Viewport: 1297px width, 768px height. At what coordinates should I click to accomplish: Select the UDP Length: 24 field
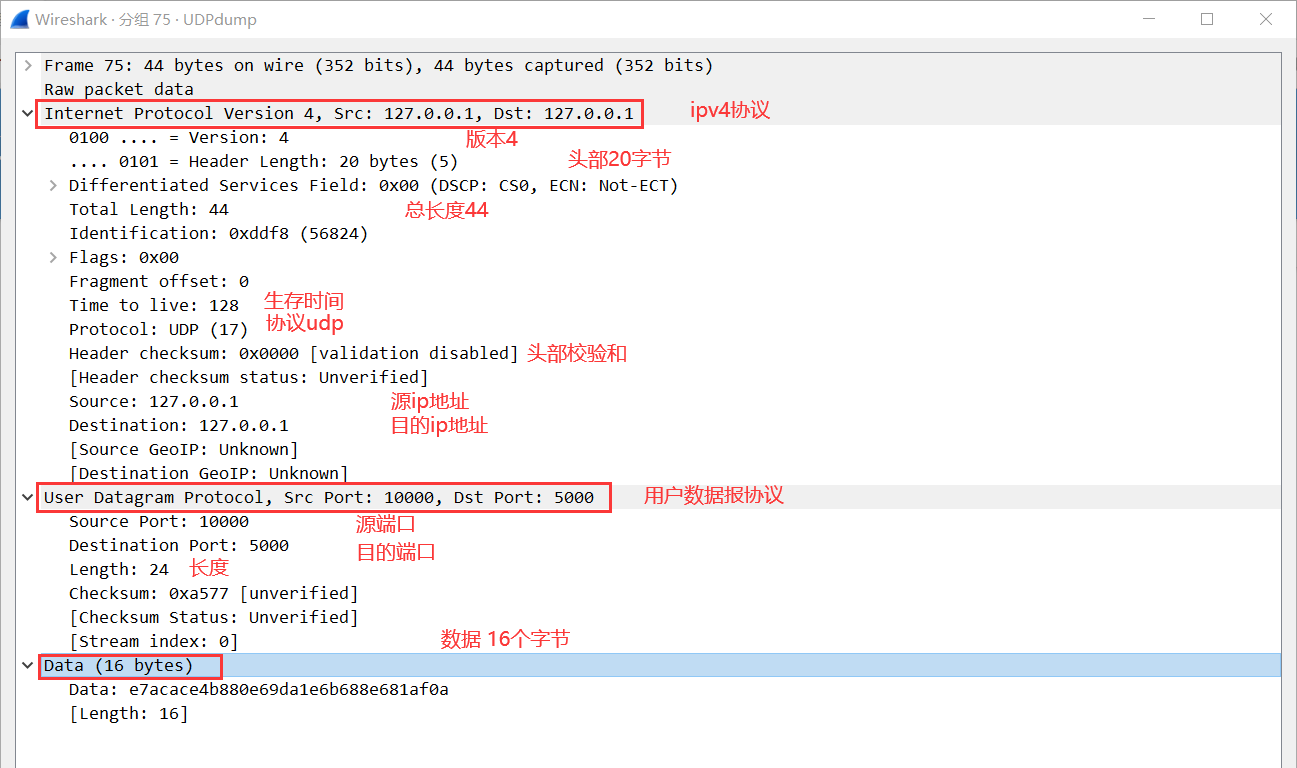(119, 569)
